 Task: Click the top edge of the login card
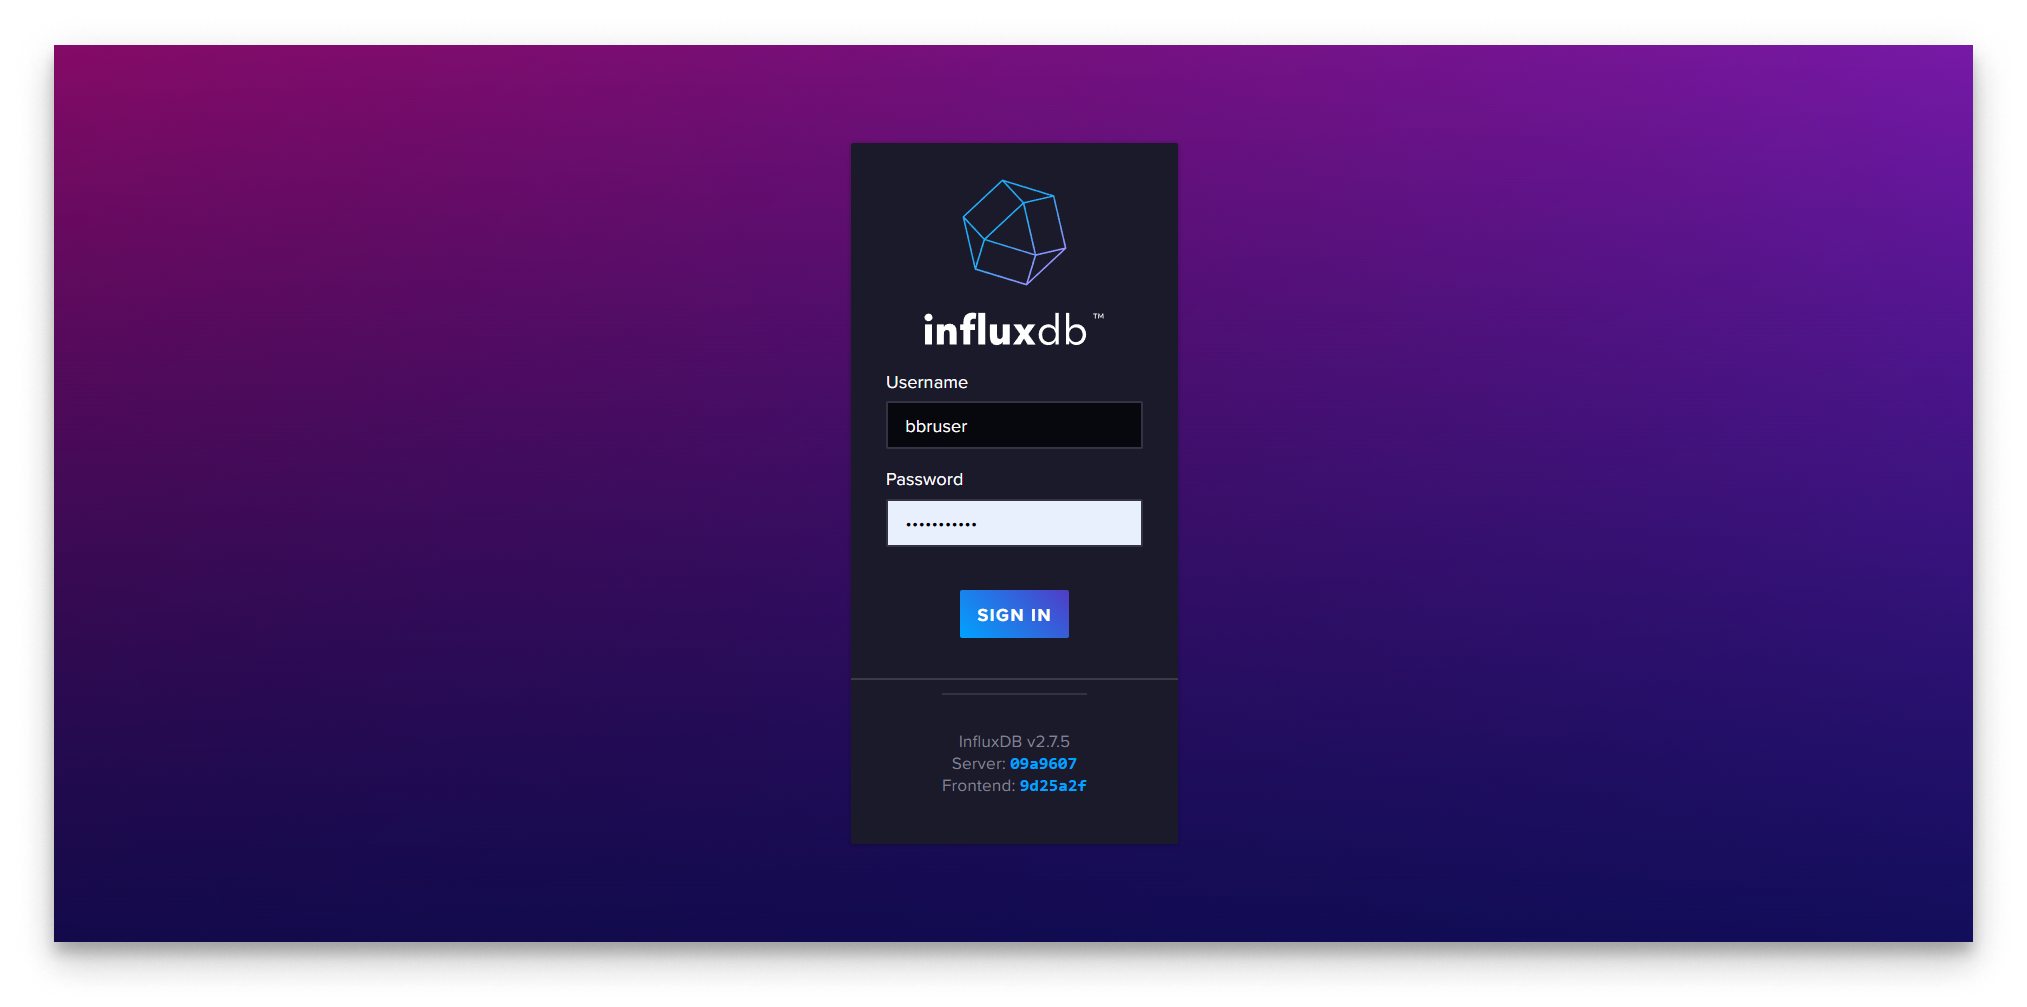(x=1013, y=144)
